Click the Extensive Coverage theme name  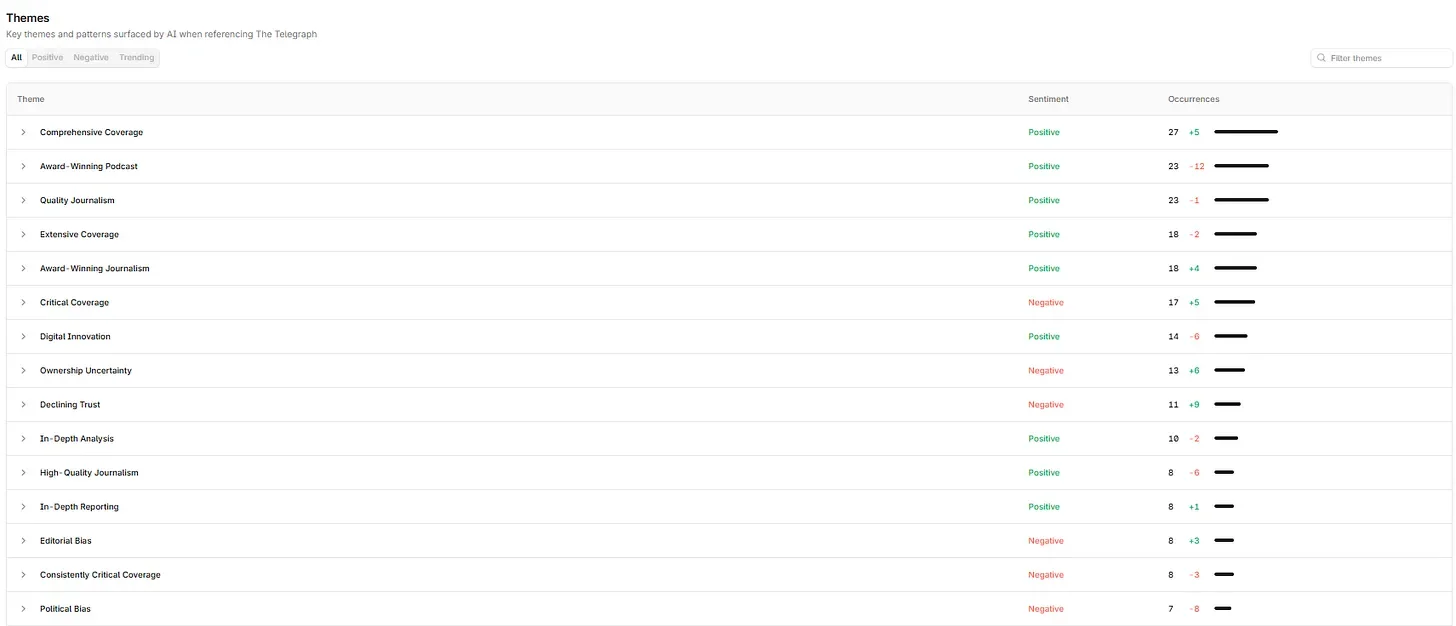(79, 234)
